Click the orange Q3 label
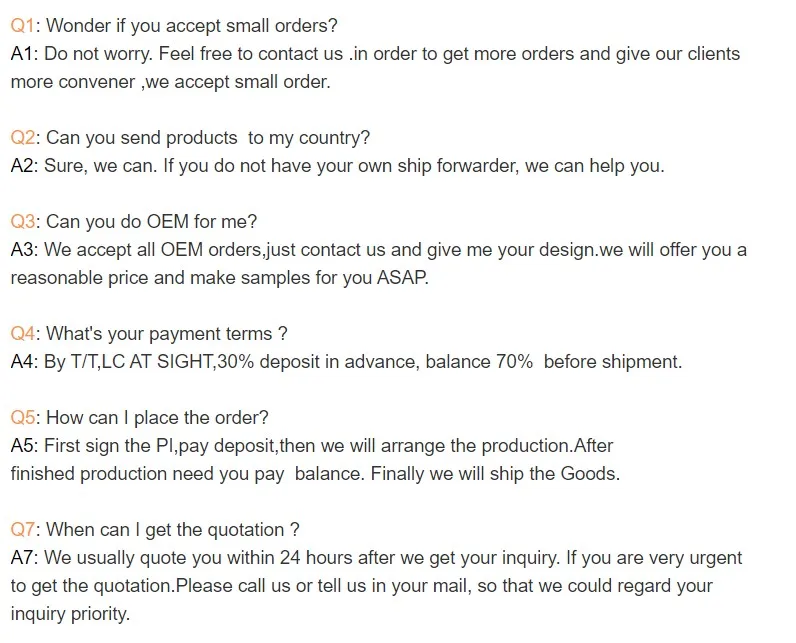796x643 pixels. coord(23,222)
